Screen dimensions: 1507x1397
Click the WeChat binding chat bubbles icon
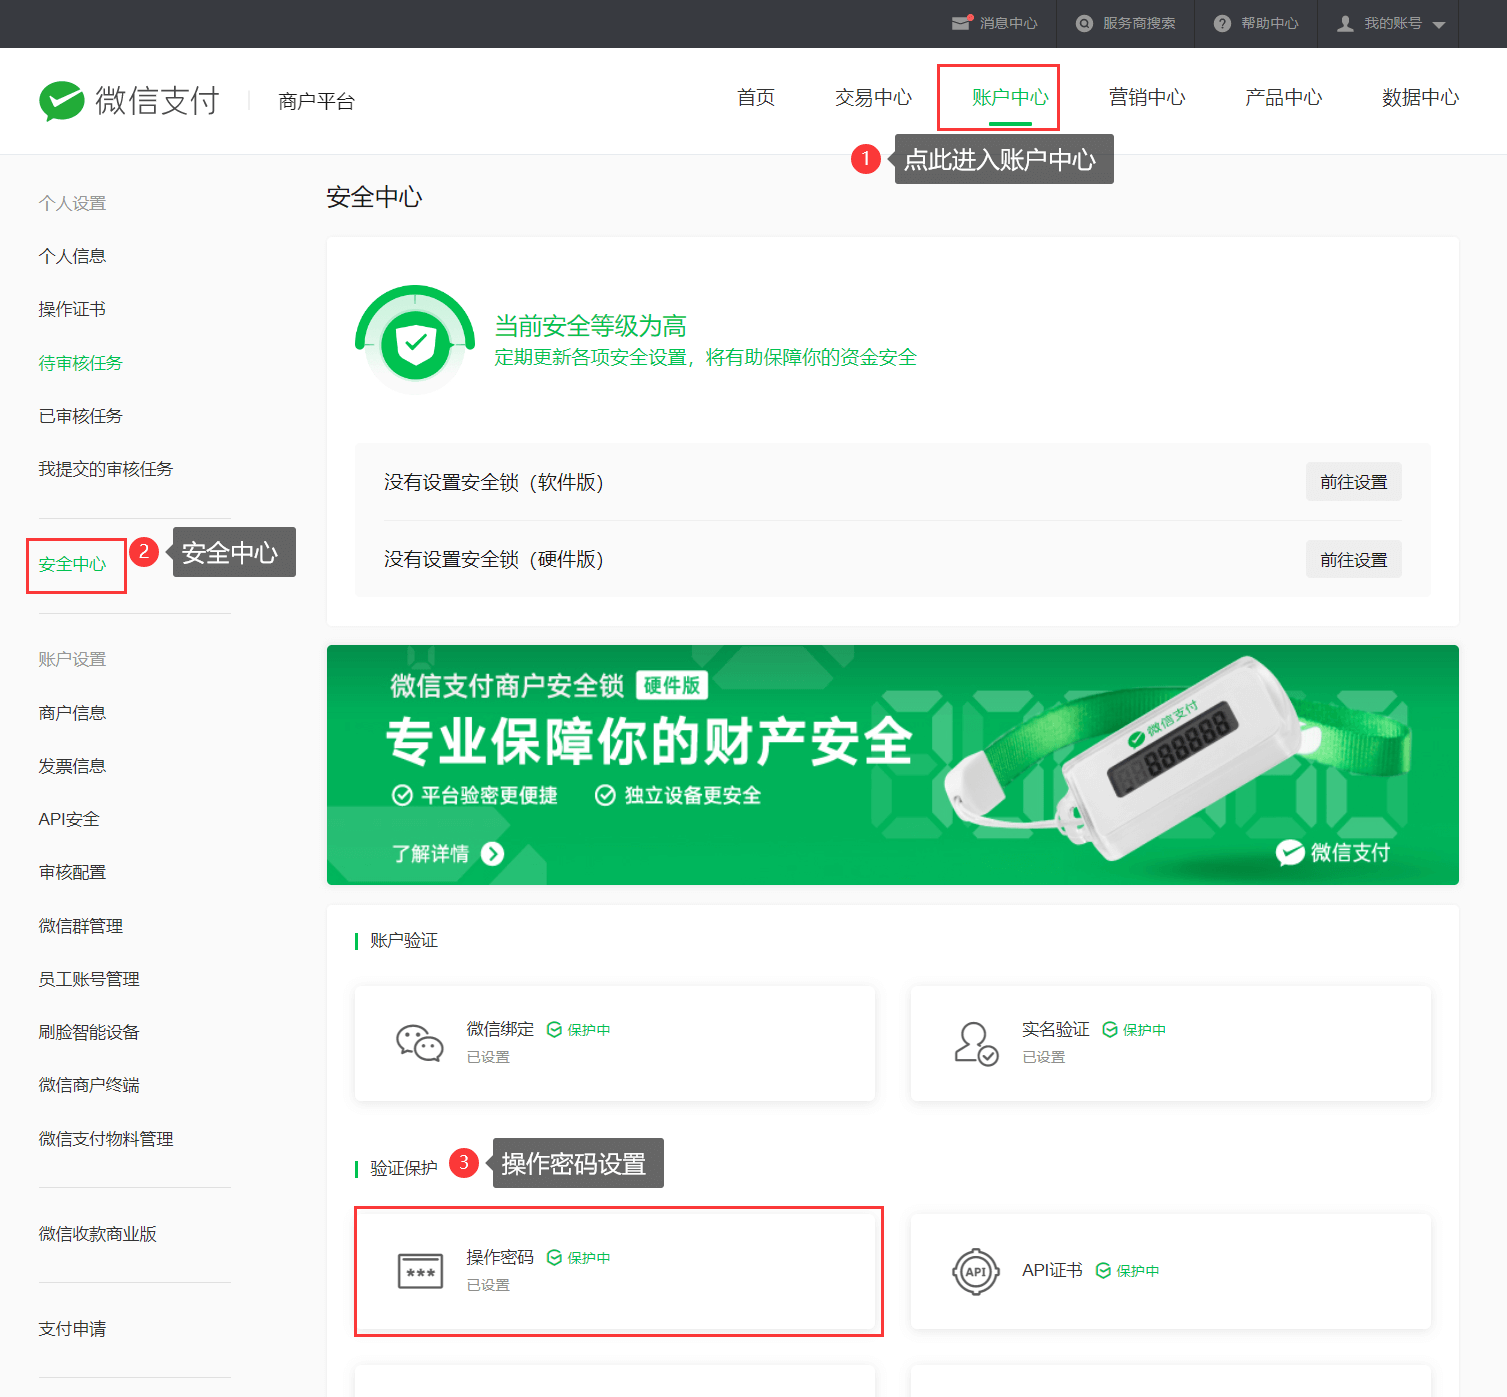(419, 1043)
